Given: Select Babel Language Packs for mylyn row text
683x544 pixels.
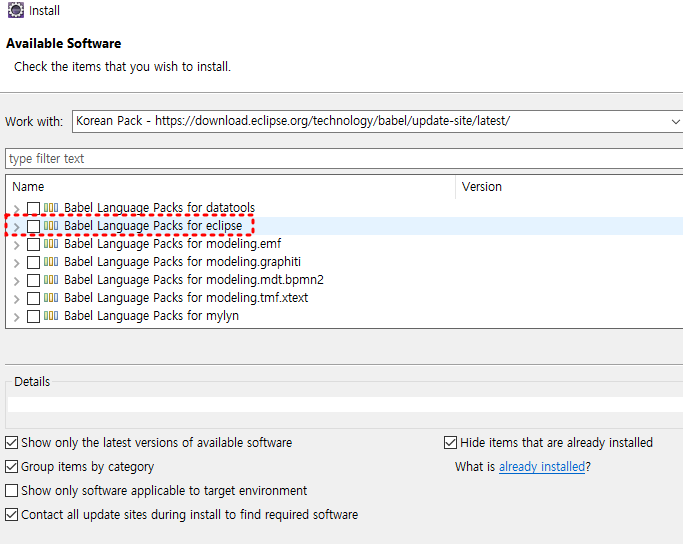Looking at the screenshot, I should tap(152, 316).
